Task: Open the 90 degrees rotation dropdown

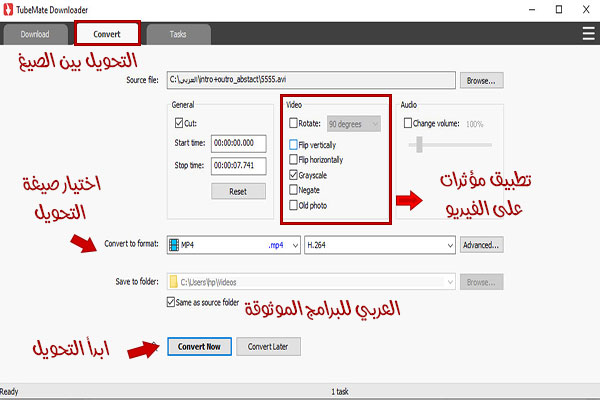Action: point(354,124)
